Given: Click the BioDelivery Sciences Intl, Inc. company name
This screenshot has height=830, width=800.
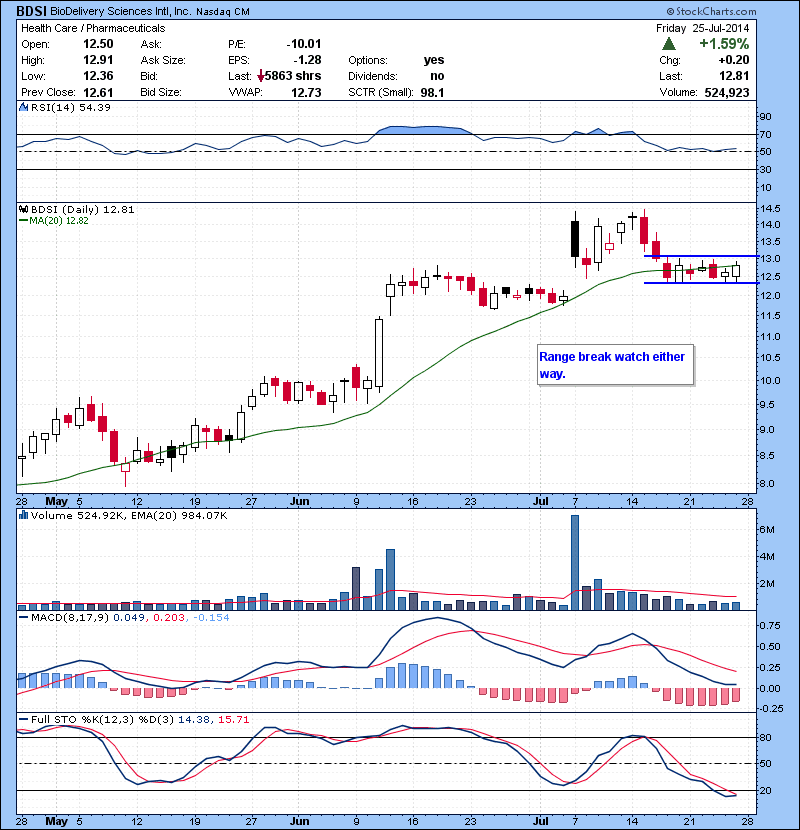Looking at the screenshot, I should coord(120,11).
